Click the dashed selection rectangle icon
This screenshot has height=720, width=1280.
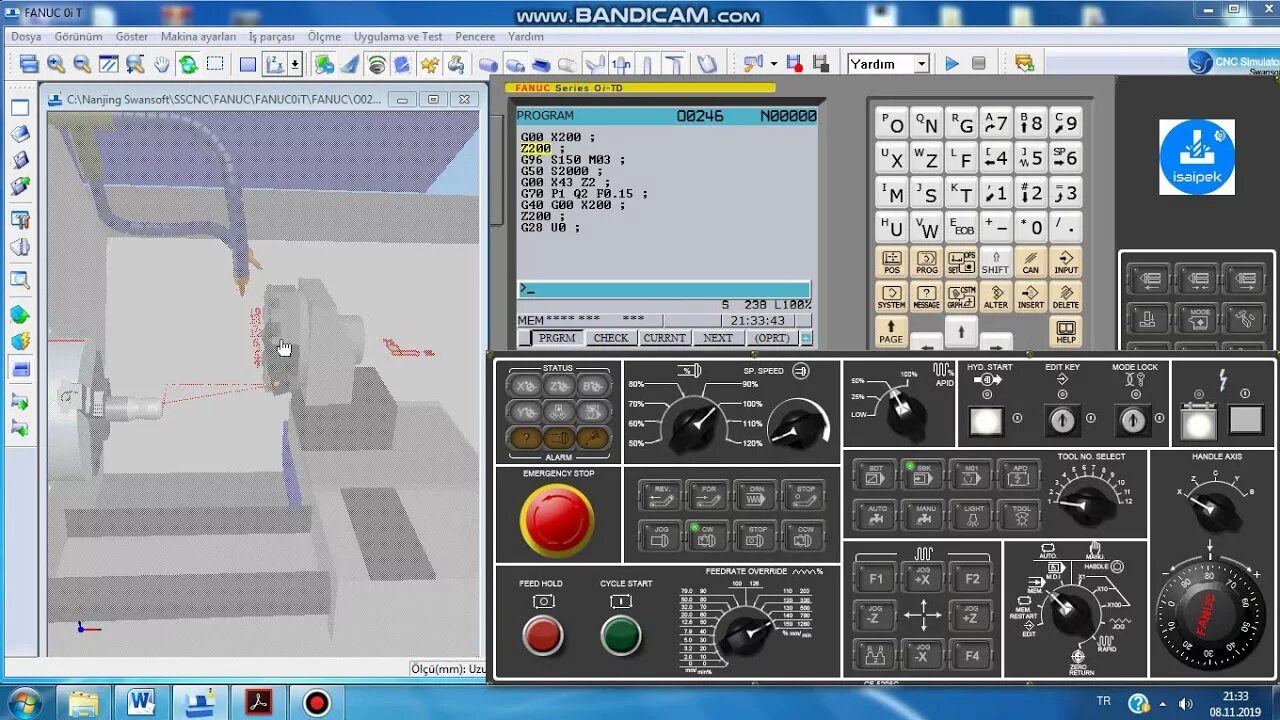click(214, 64)
